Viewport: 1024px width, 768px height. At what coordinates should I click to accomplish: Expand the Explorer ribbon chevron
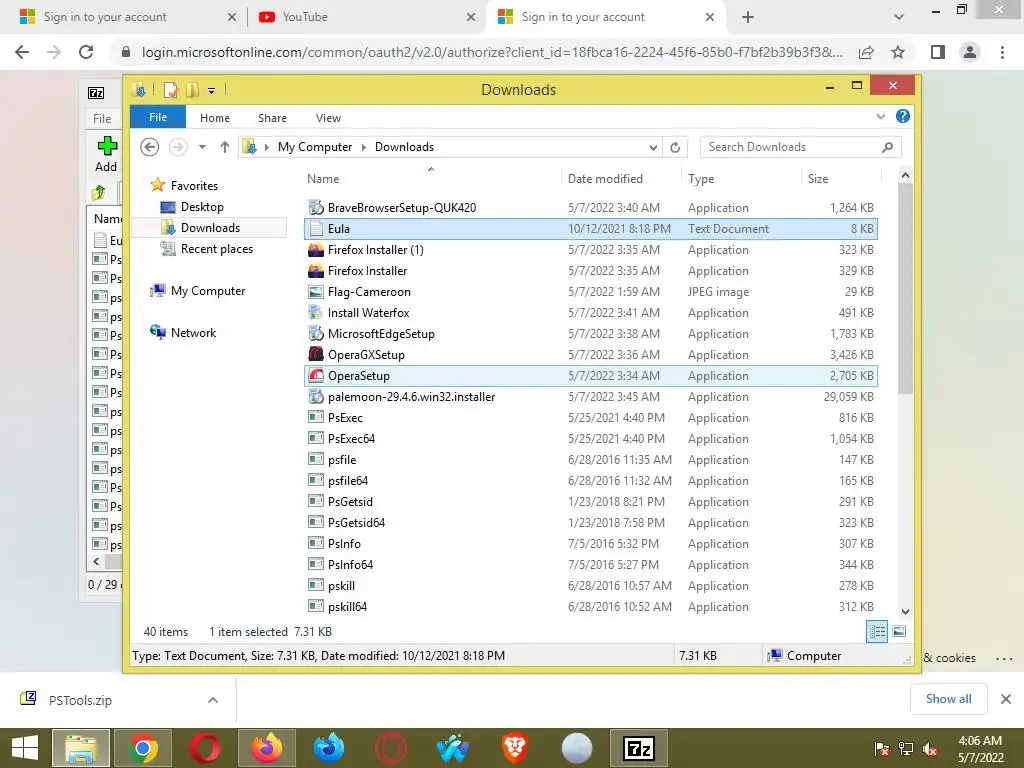[880, 116]
